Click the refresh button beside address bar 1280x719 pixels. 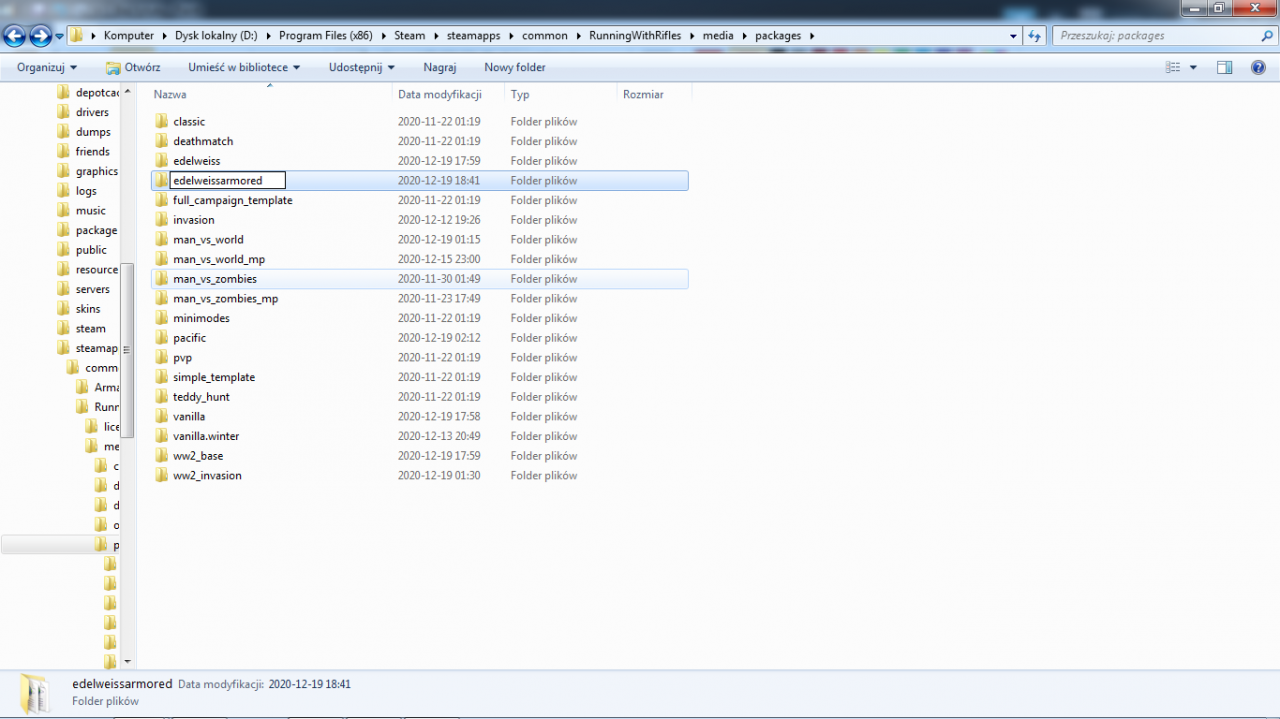(x=1035, y=36)
